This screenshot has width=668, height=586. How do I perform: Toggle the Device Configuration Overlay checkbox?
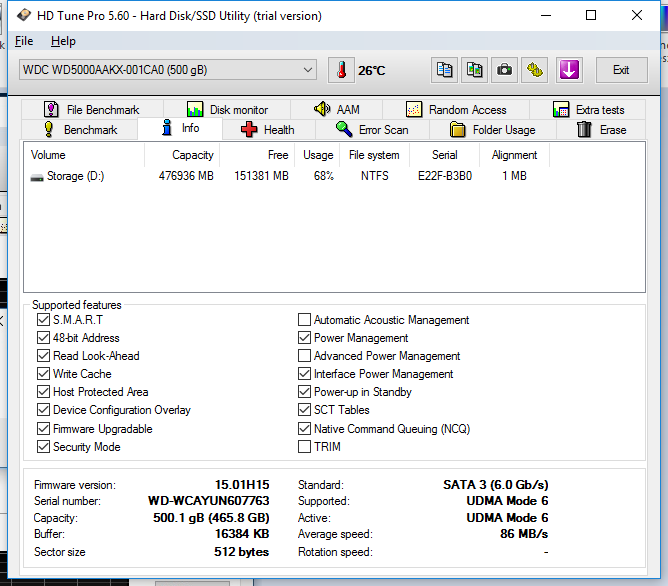tap(43, 410)
